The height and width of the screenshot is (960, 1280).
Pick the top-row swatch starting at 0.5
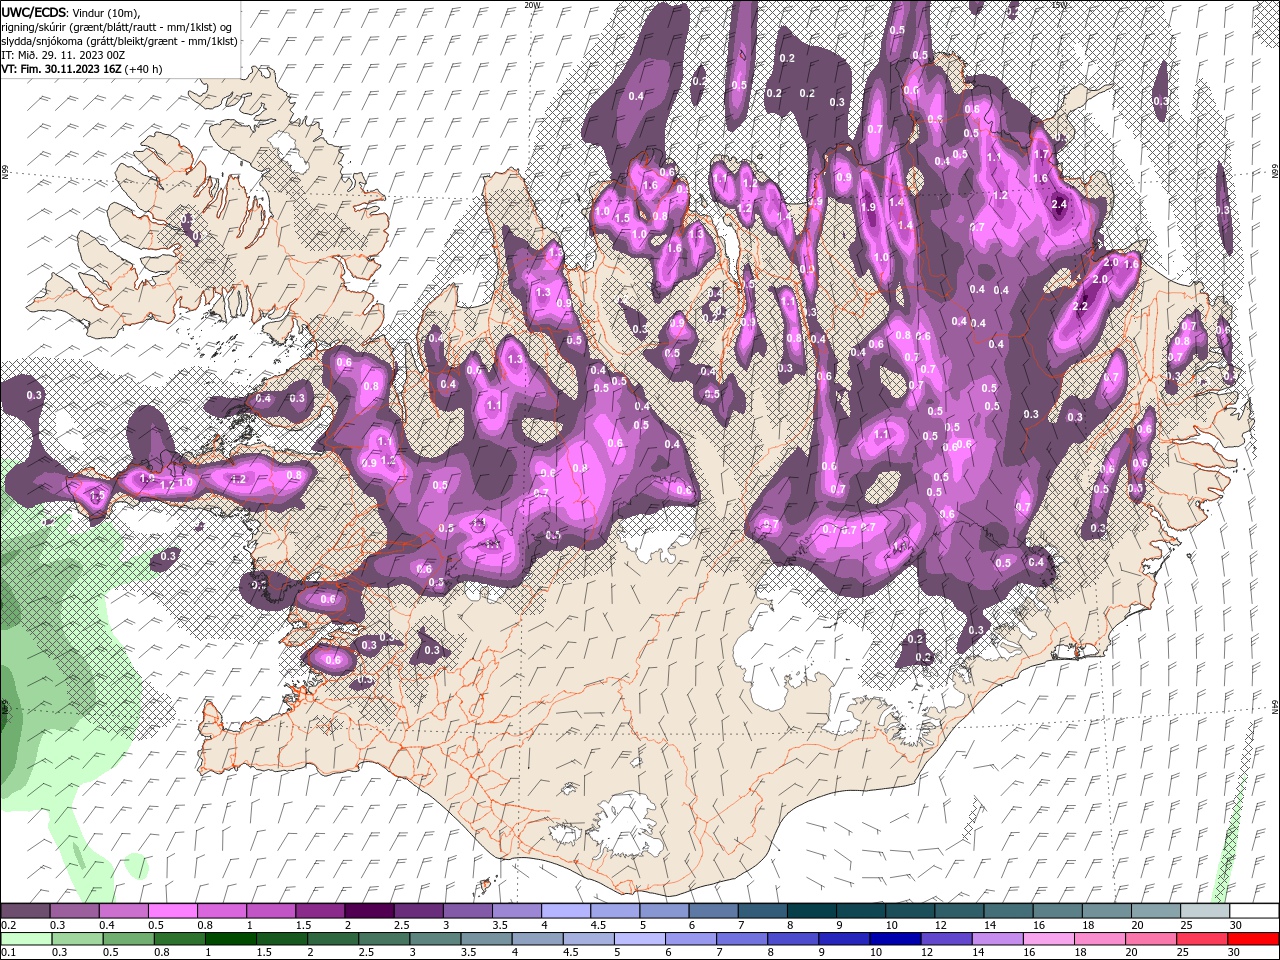(172, 911)
